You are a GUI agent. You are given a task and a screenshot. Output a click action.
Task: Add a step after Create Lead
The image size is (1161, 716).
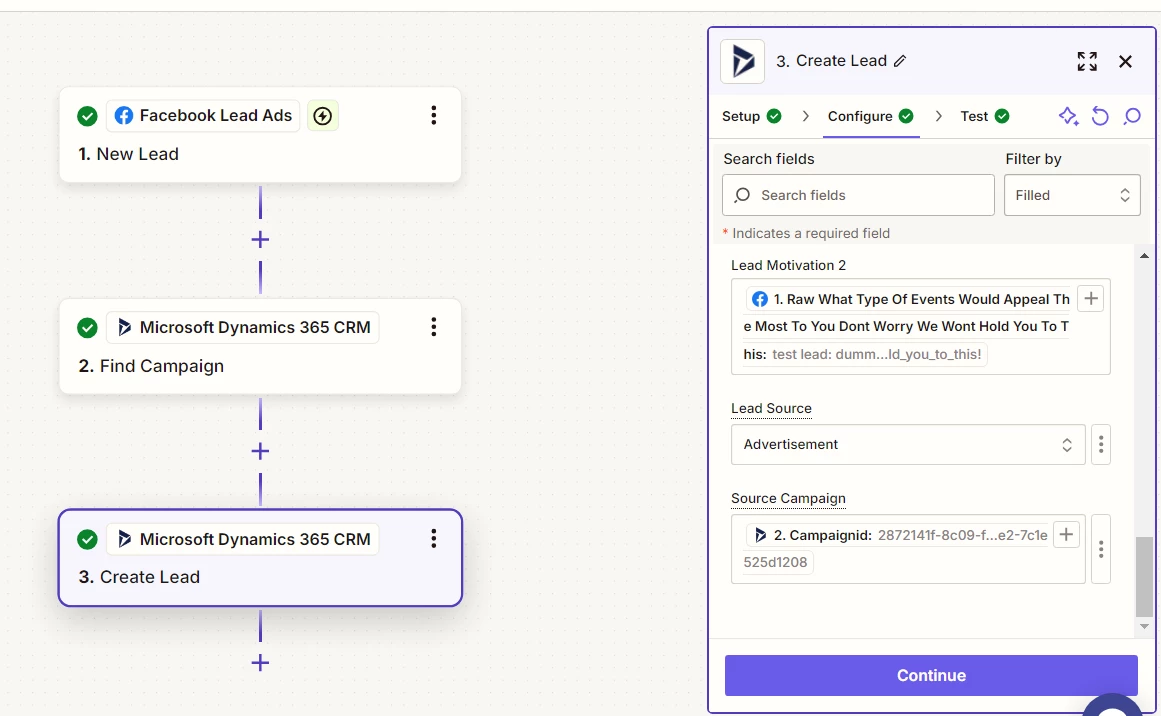coord(260,663)
